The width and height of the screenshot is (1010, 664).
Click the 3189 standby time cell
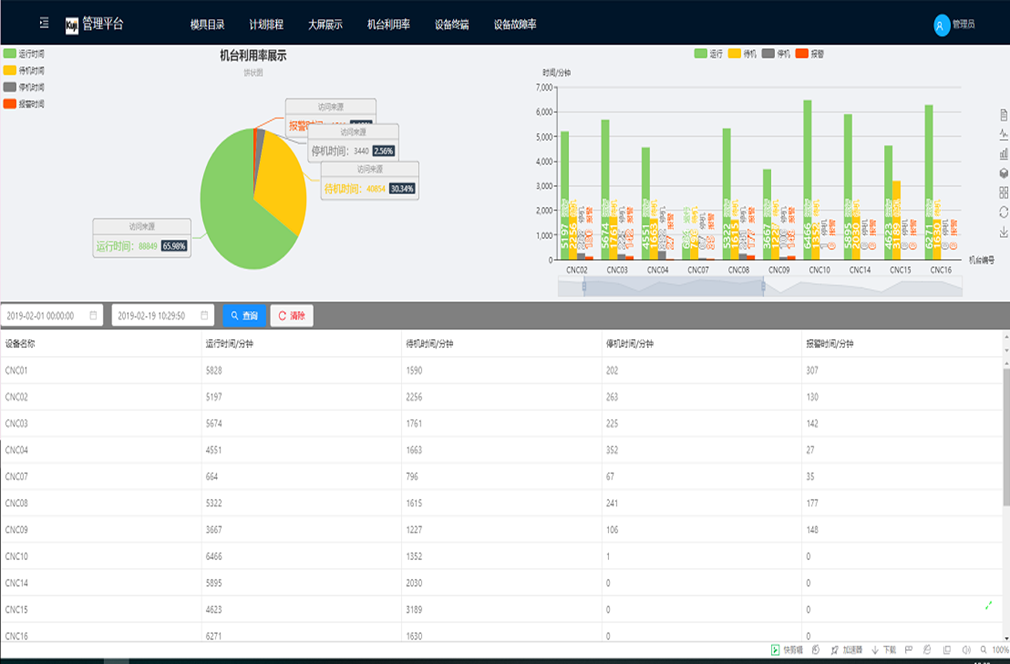coord(502,609)
